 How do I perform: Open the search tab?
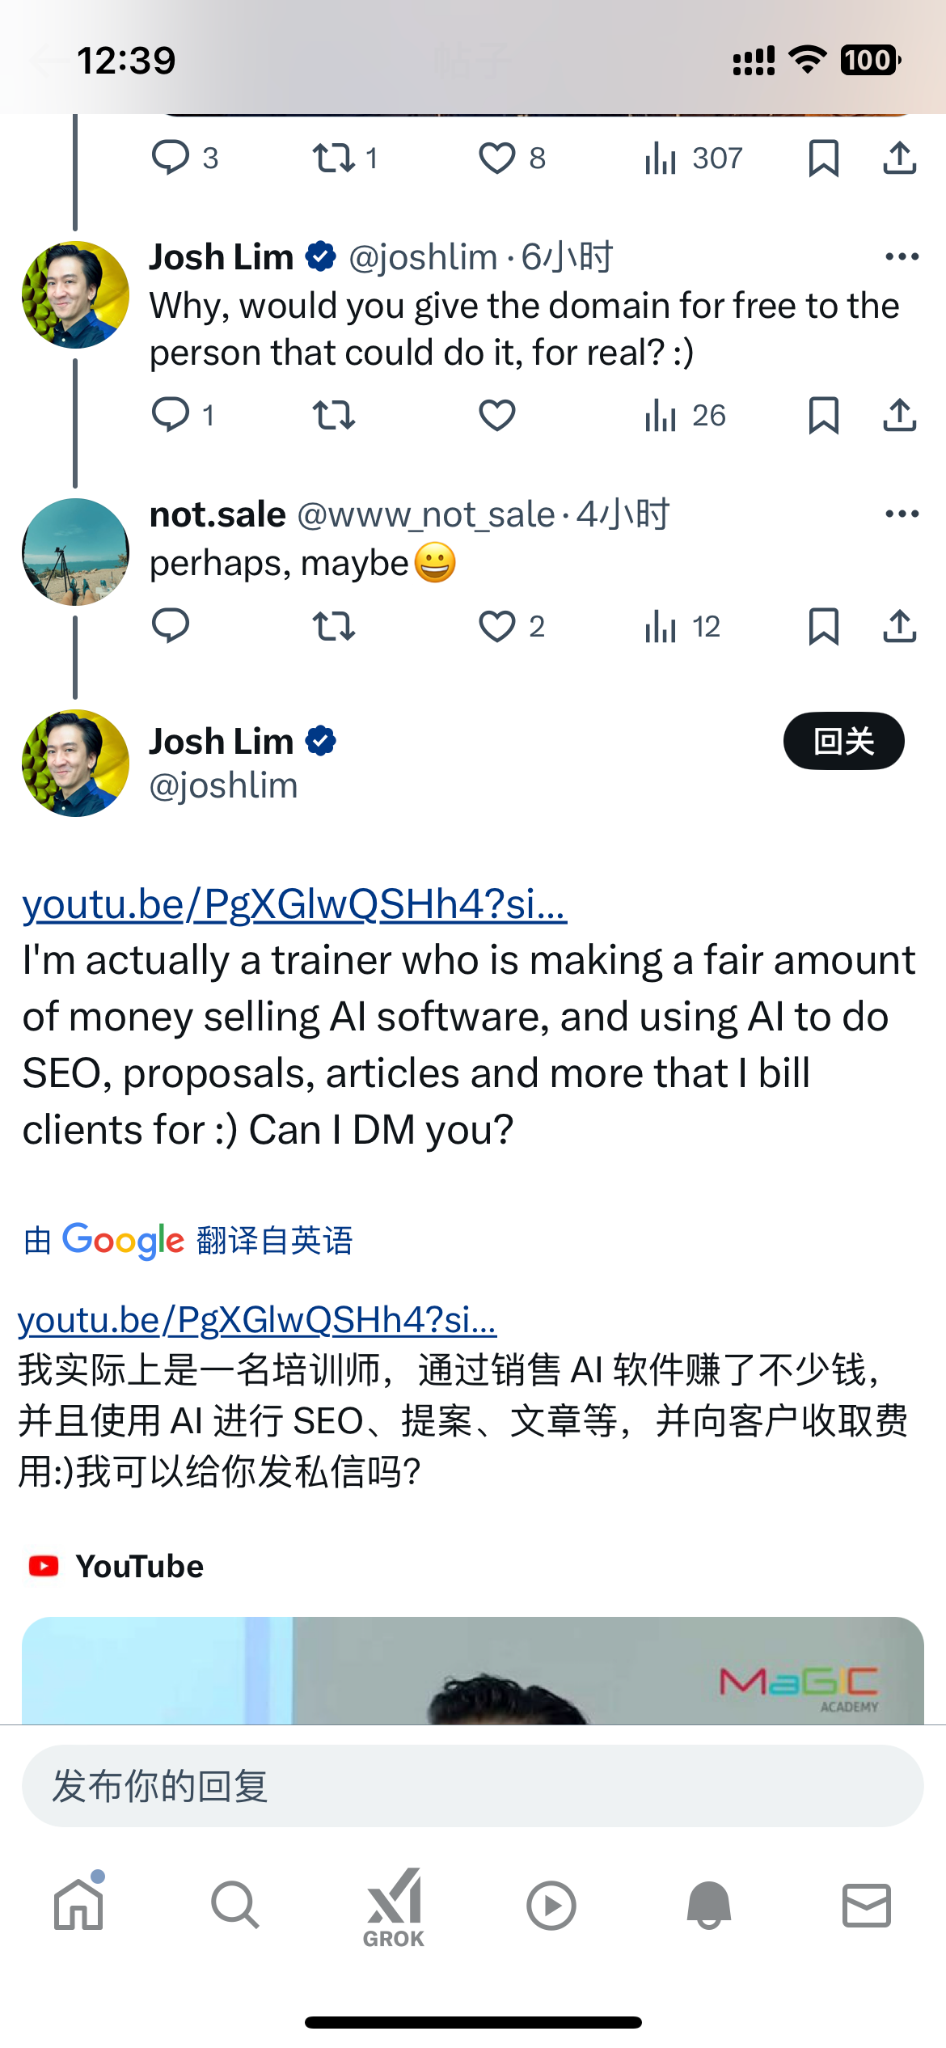pos(236,1905)
